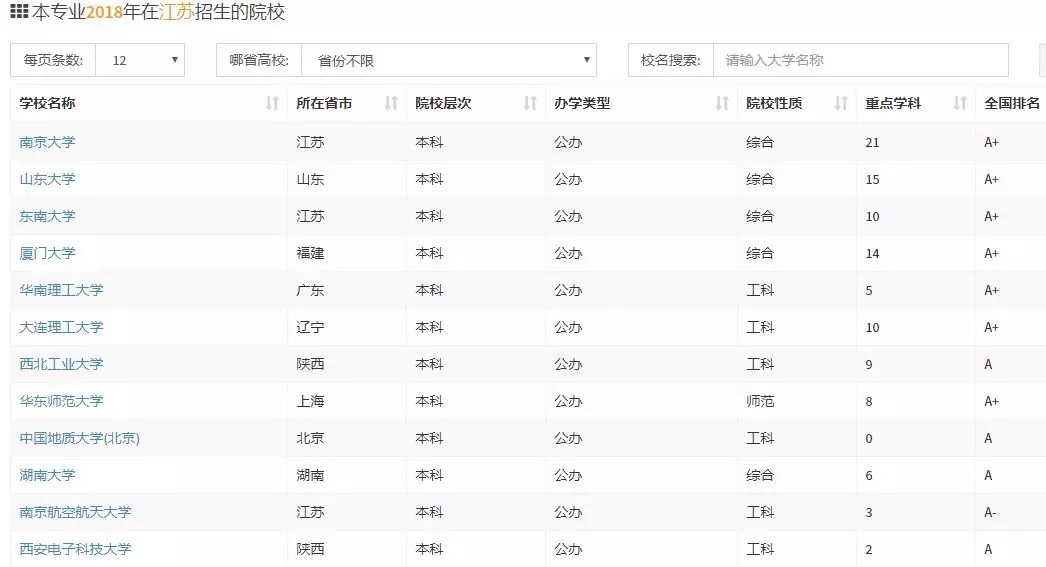
Task: Open the 大连理工大学 link
Action: click(61, 327)
